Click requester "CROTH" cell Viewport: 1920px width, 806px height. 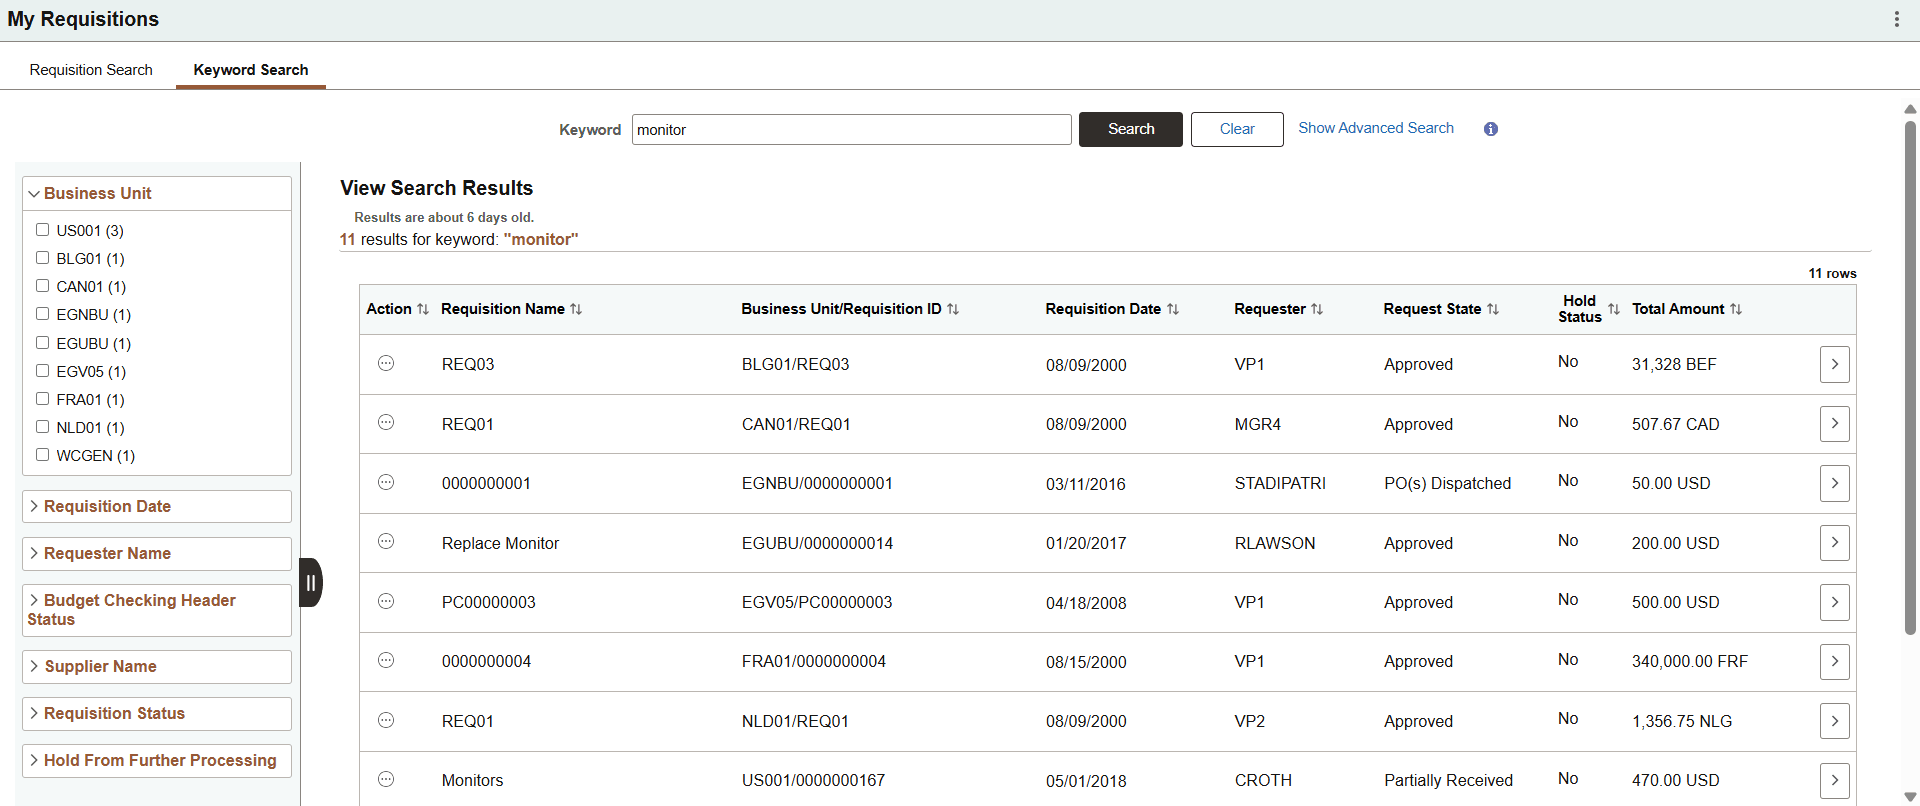click(1263, 780)
